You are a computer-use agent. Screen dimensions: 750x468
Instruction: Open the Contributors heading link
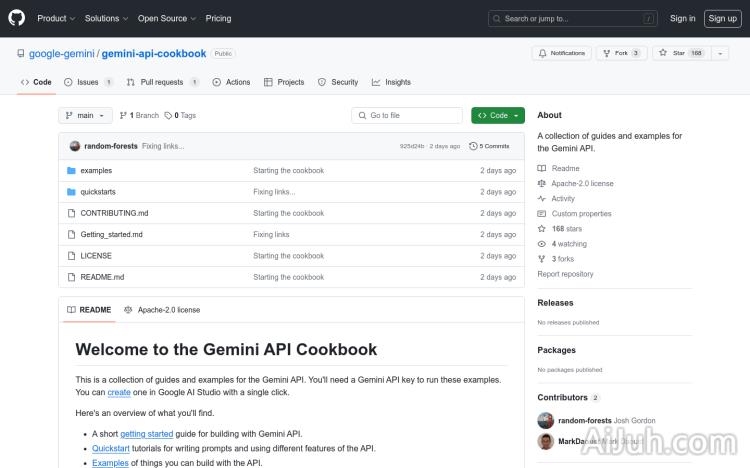[x=568, y=398]
